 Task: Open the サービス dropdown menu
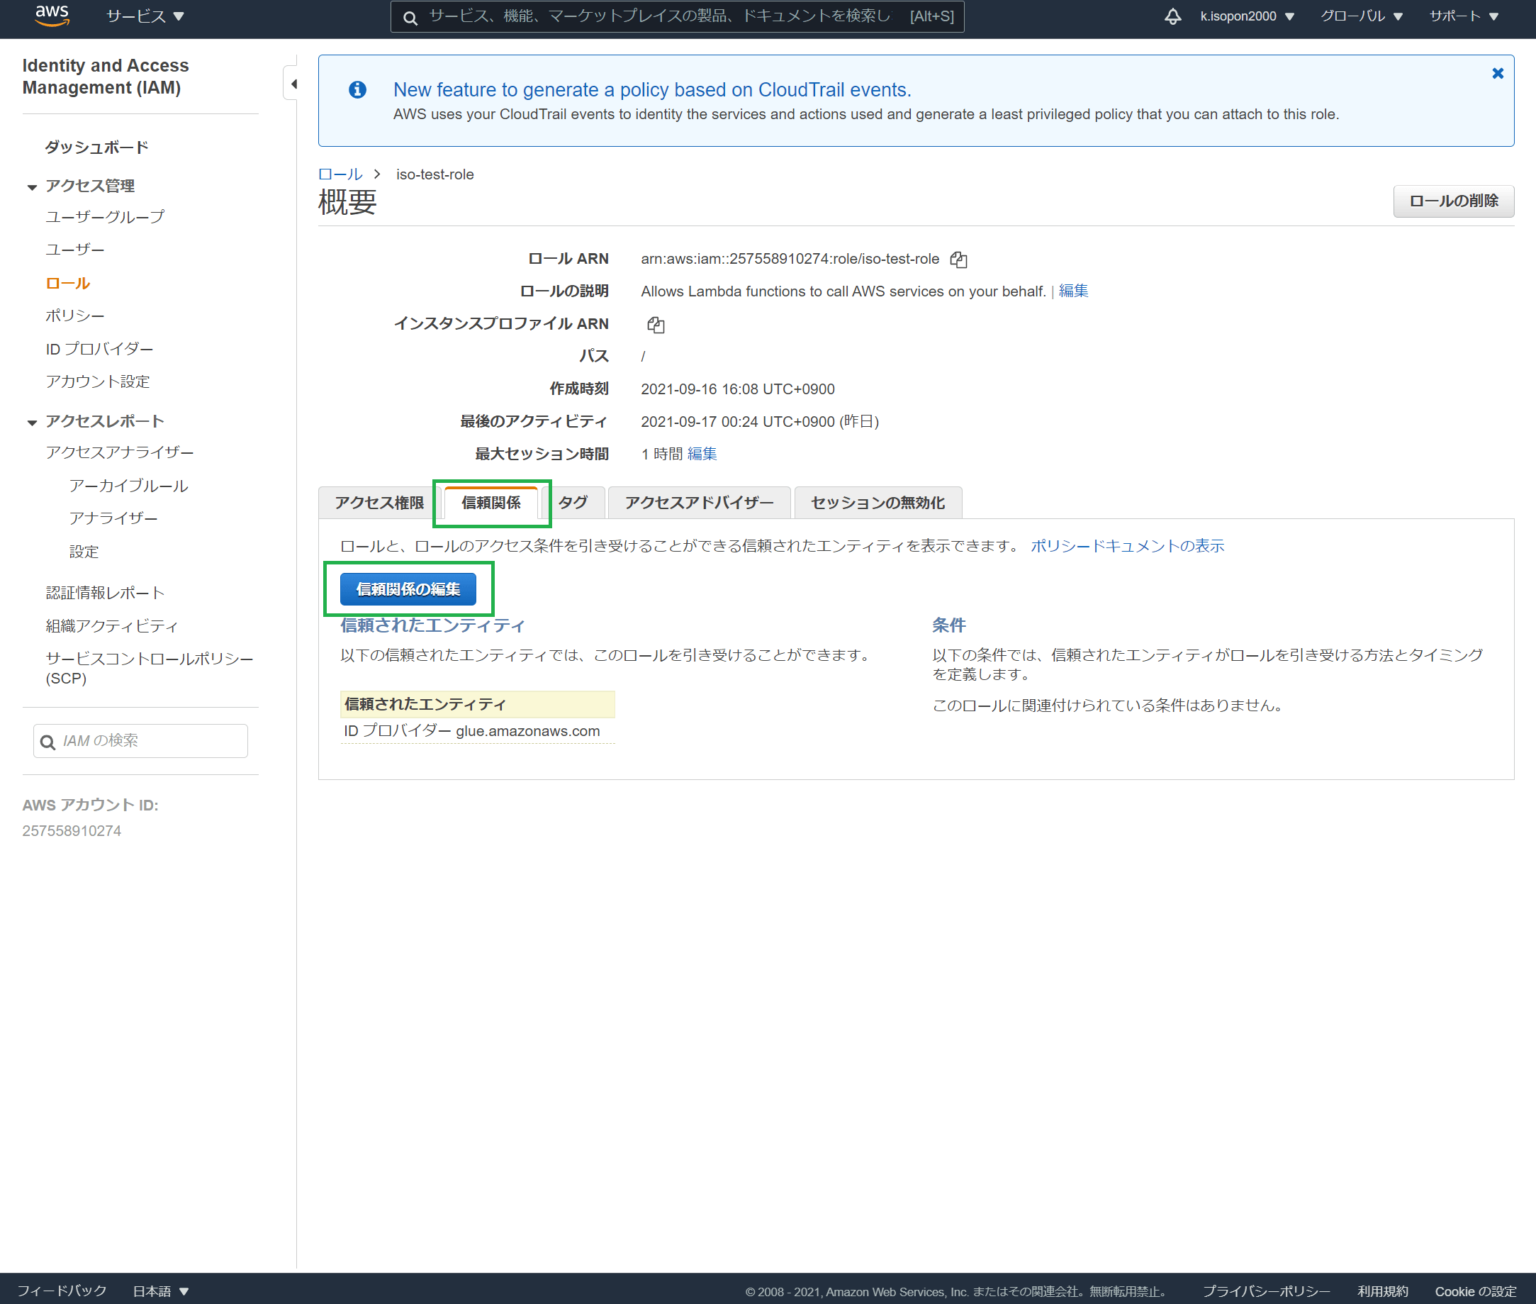[143, 16]
